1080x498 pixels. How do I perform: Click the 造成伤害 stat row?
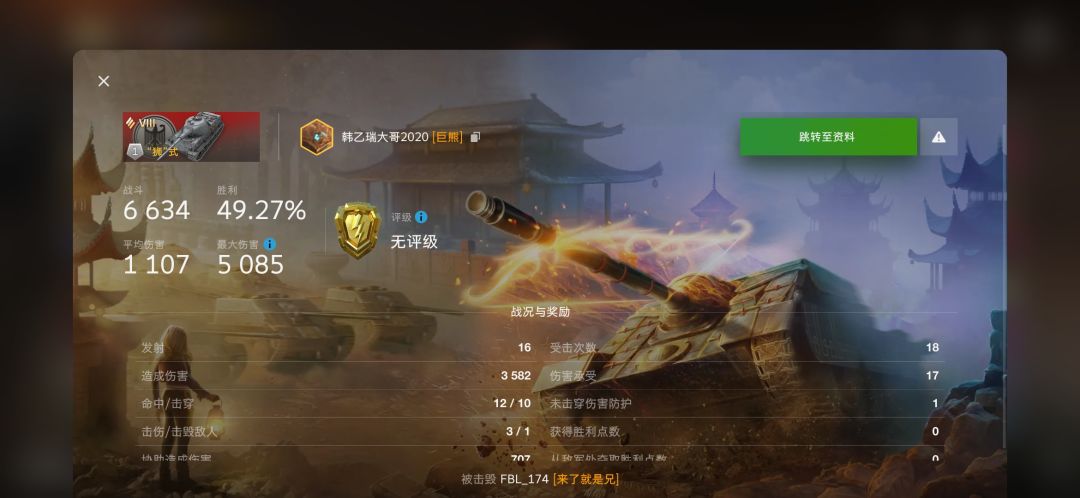coord(336,375)
